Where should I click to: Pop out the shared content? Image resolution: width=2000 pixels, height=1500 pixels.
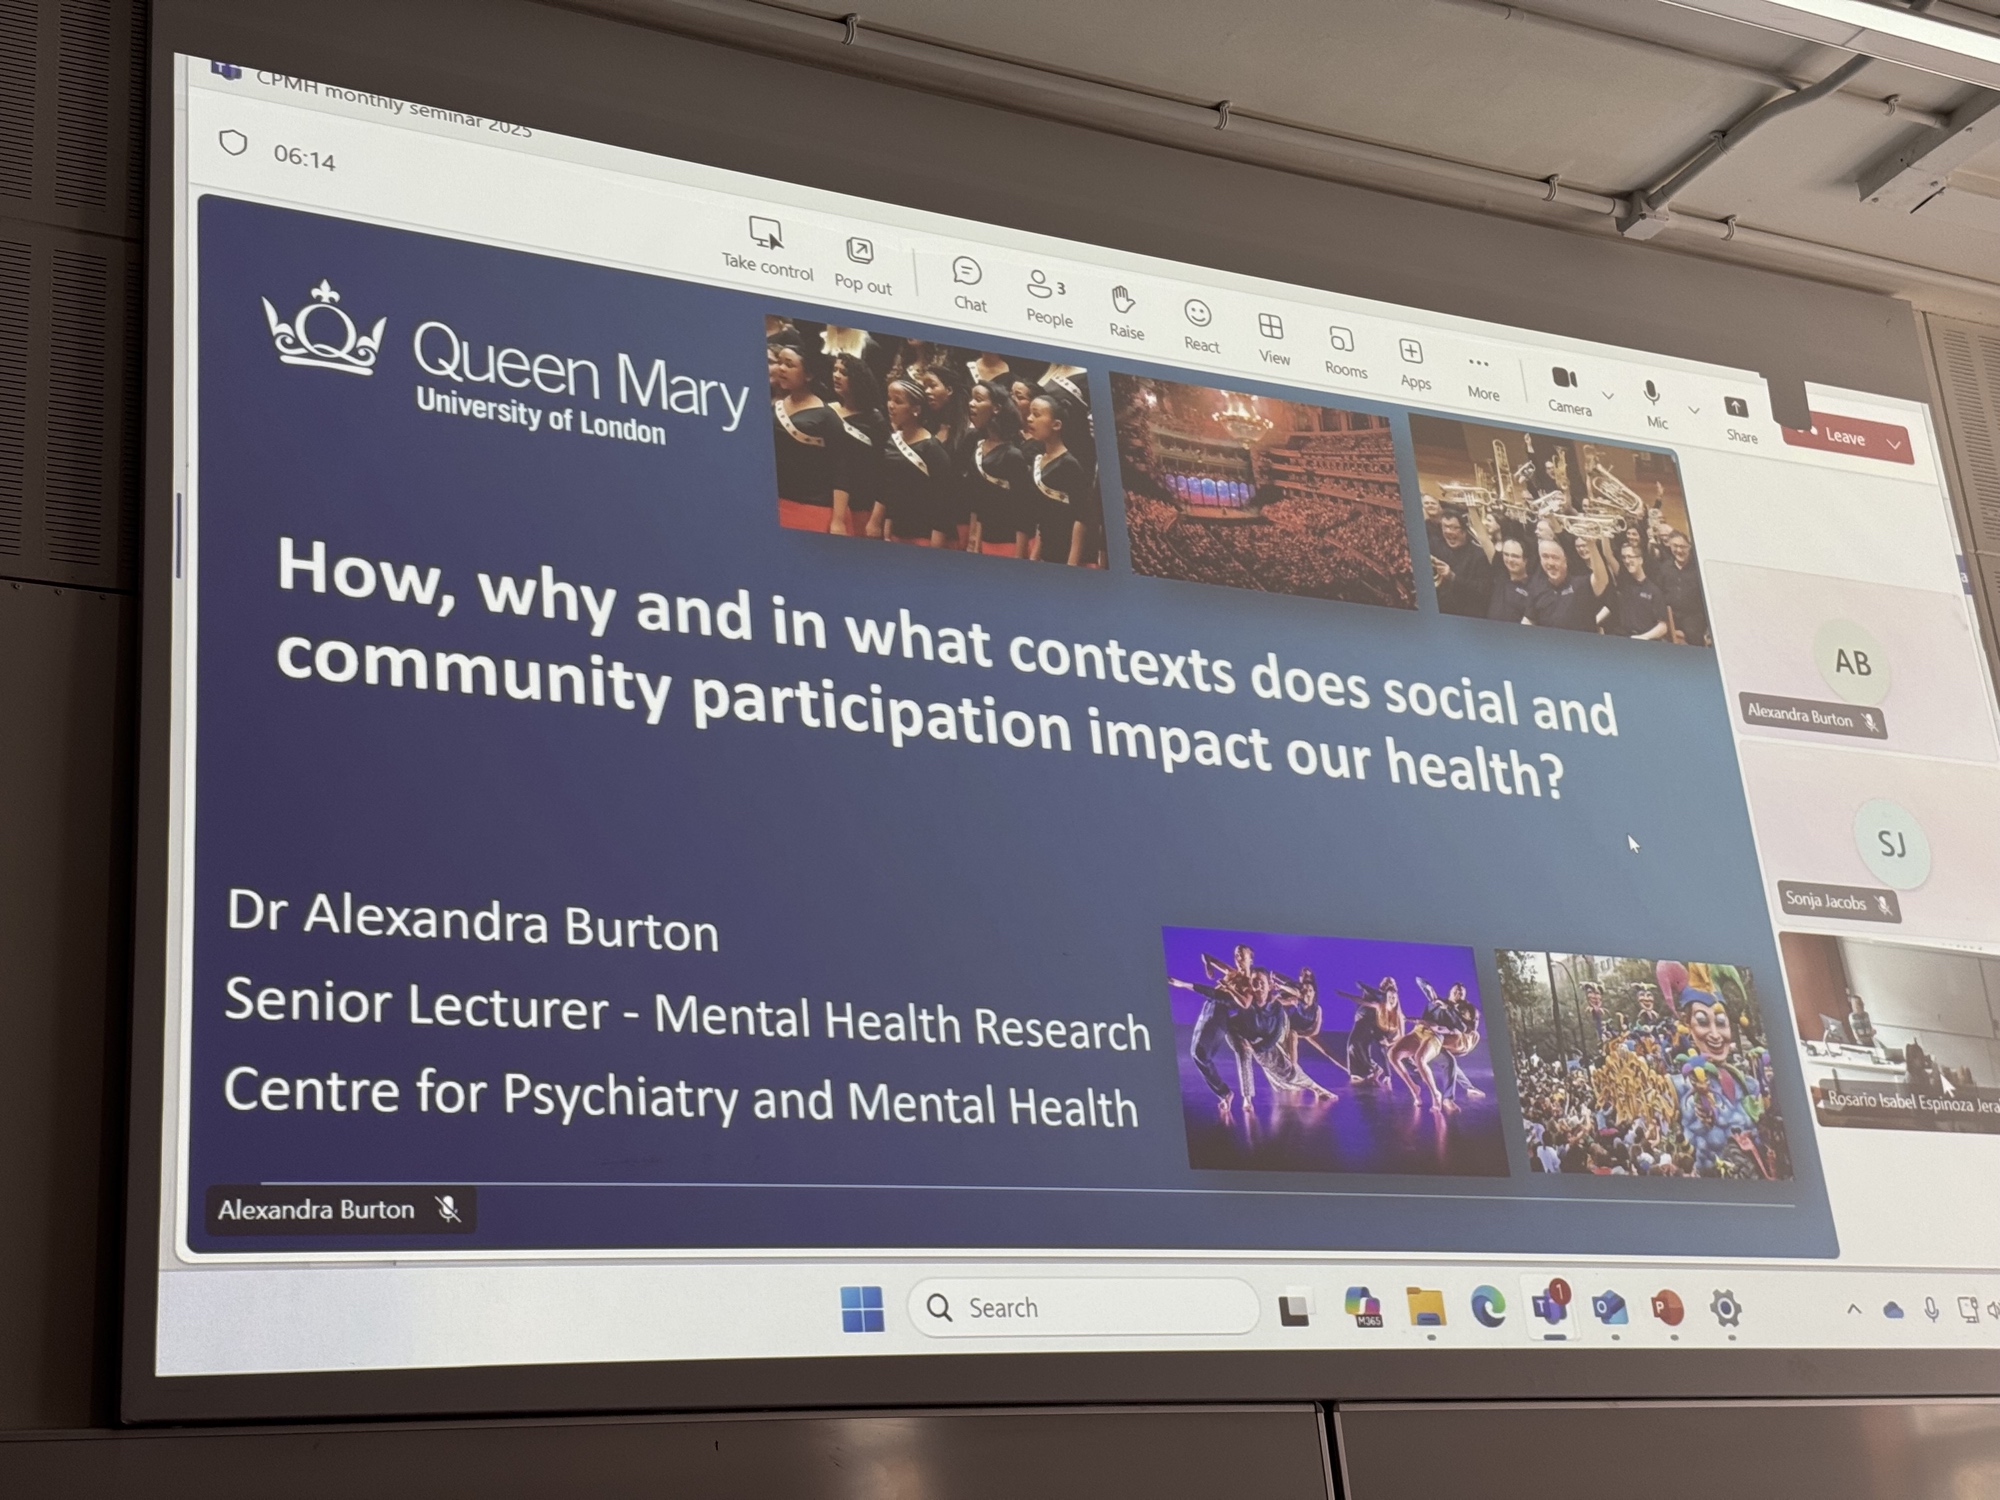[x=860, y=252]
